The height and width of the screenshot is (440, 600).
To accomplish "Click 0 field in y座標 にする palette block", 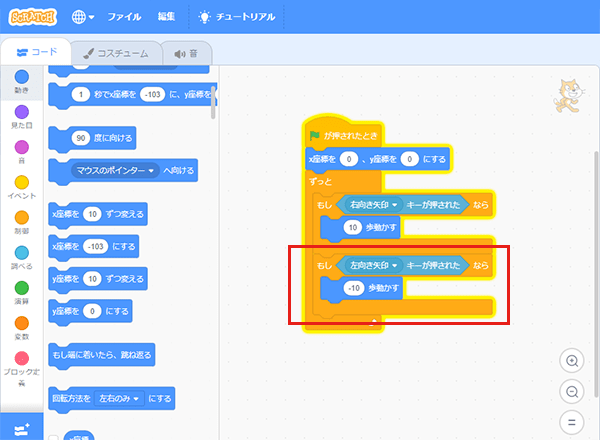I will pyautogui.click(x=92, y=311).
